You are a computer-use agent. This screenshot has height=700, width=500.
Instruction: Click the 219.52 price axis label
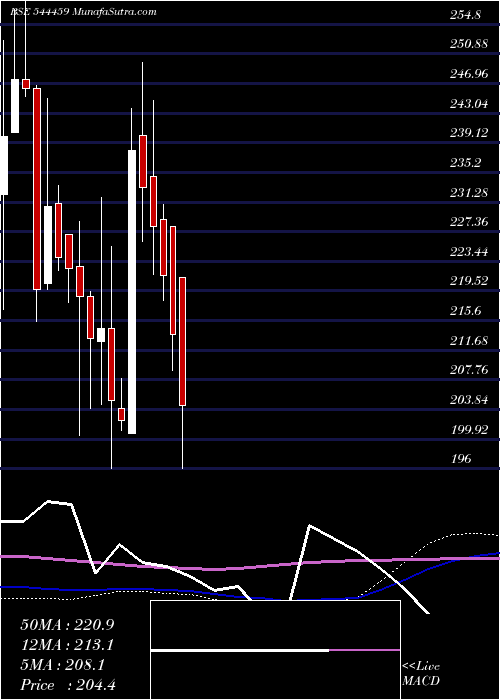tap(469, 281)
